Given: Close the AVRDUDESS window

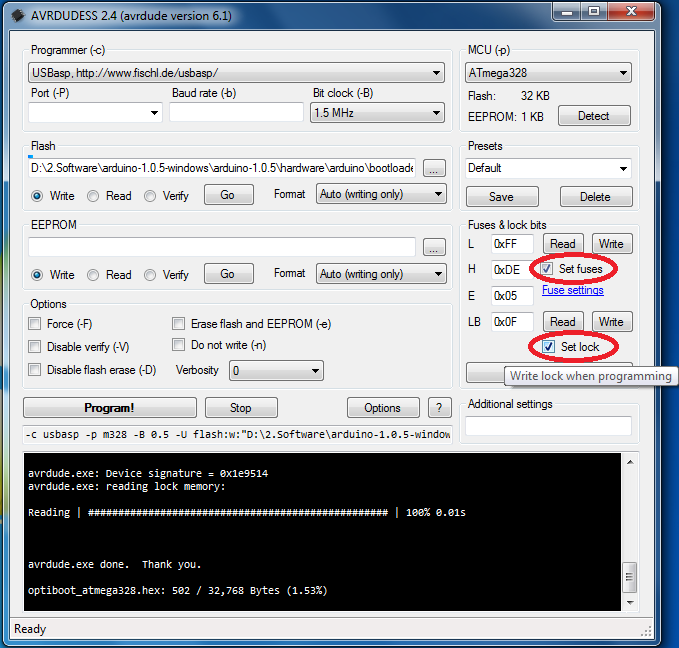Looking at the screenshot, I should coord(631,12).
